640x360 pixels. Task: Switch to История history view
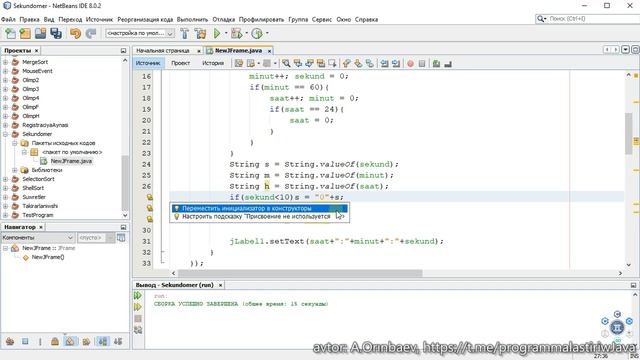pyautogui.click(x=213, y=63)
